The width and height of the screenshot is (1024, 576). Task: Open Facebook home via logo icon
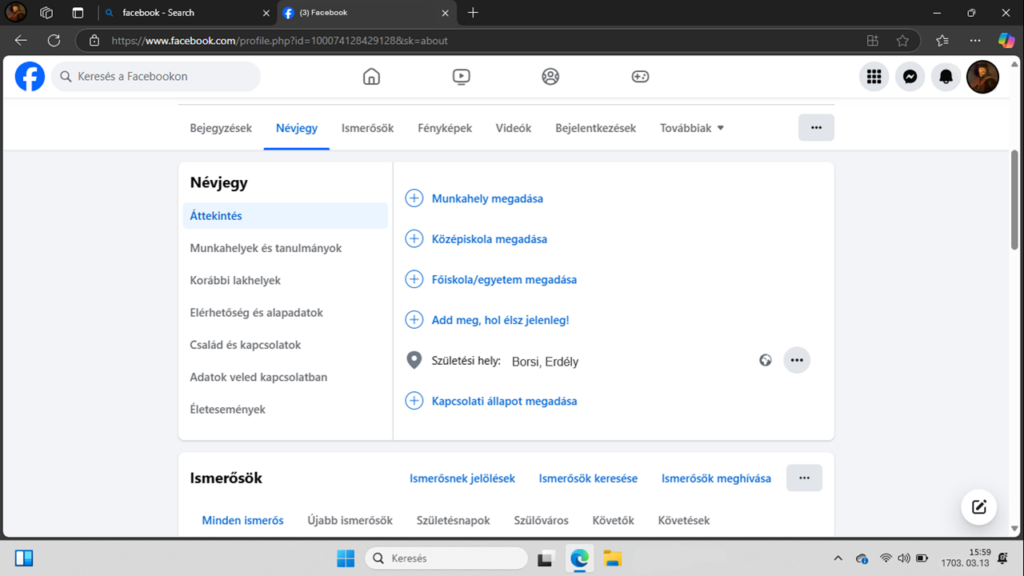pyautogui.click(x=30, y=76)
